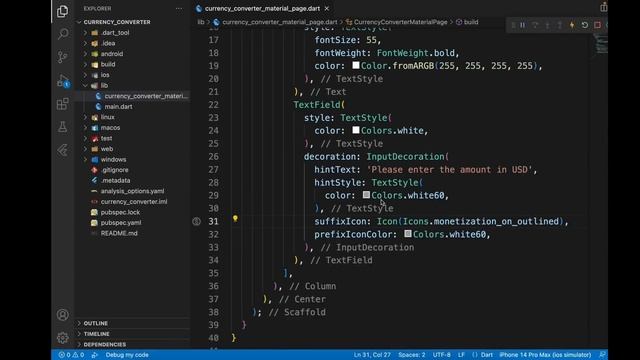Open the Manage gear icon

click(x=62, y=338)
